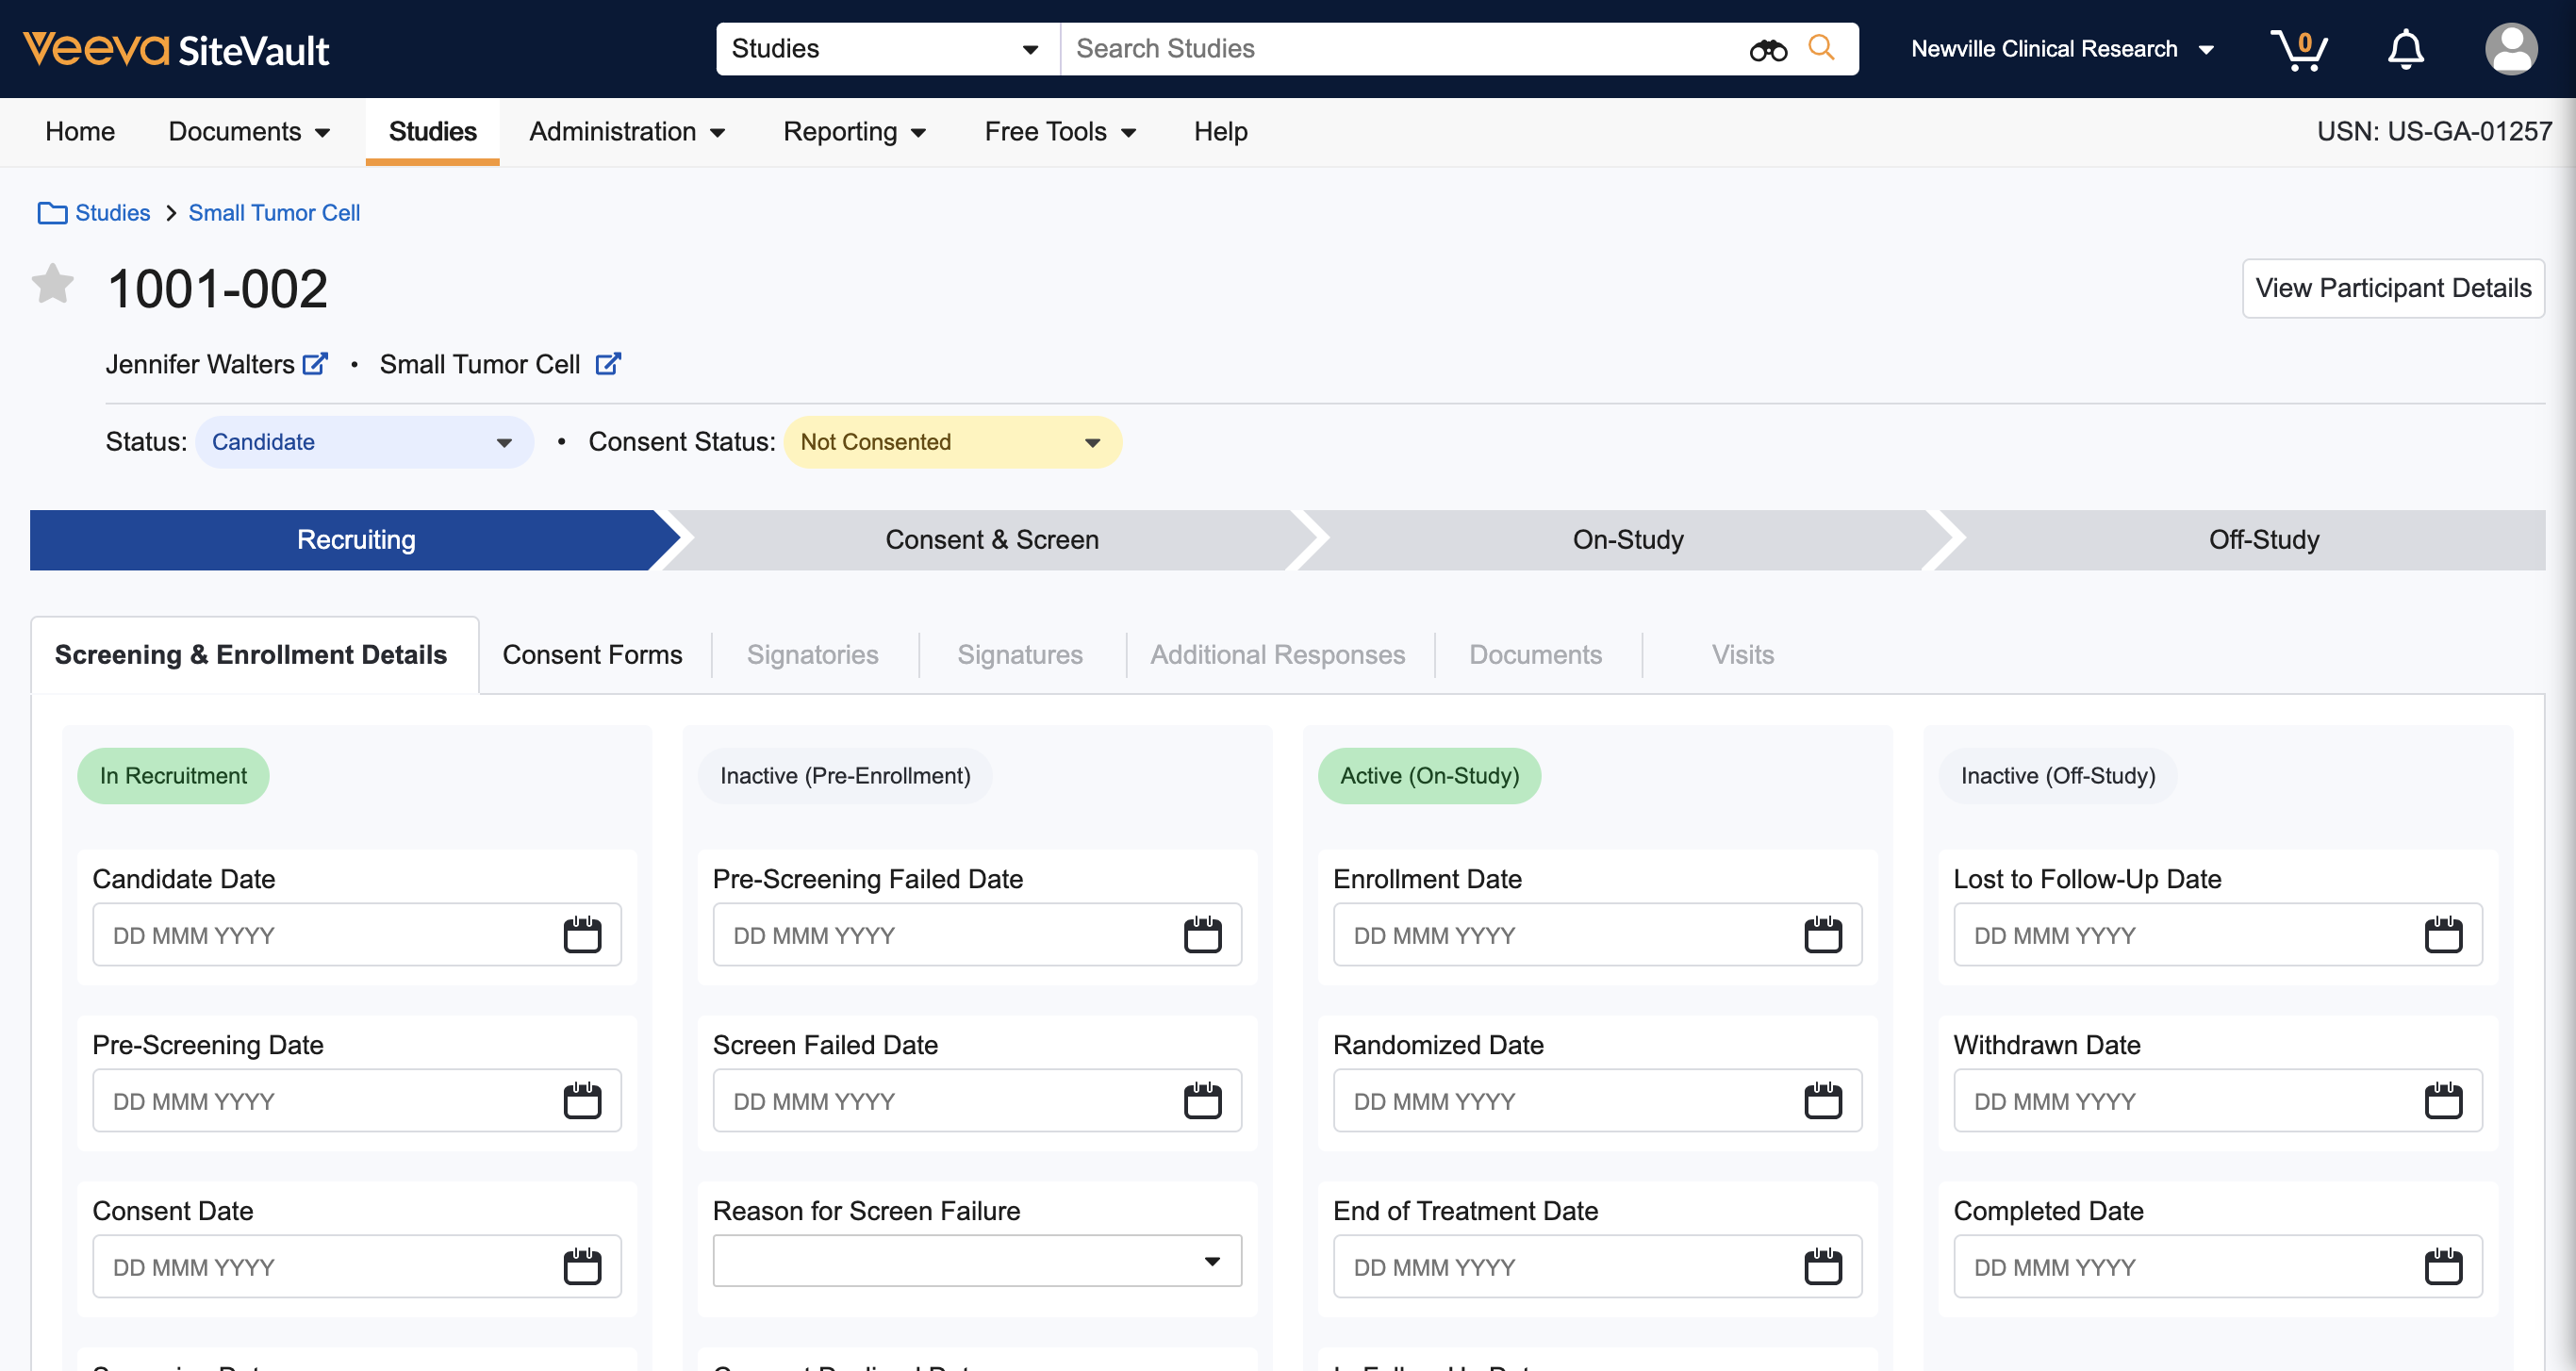Open calendar picker for Completed Date

[x=2442, y=1267]
